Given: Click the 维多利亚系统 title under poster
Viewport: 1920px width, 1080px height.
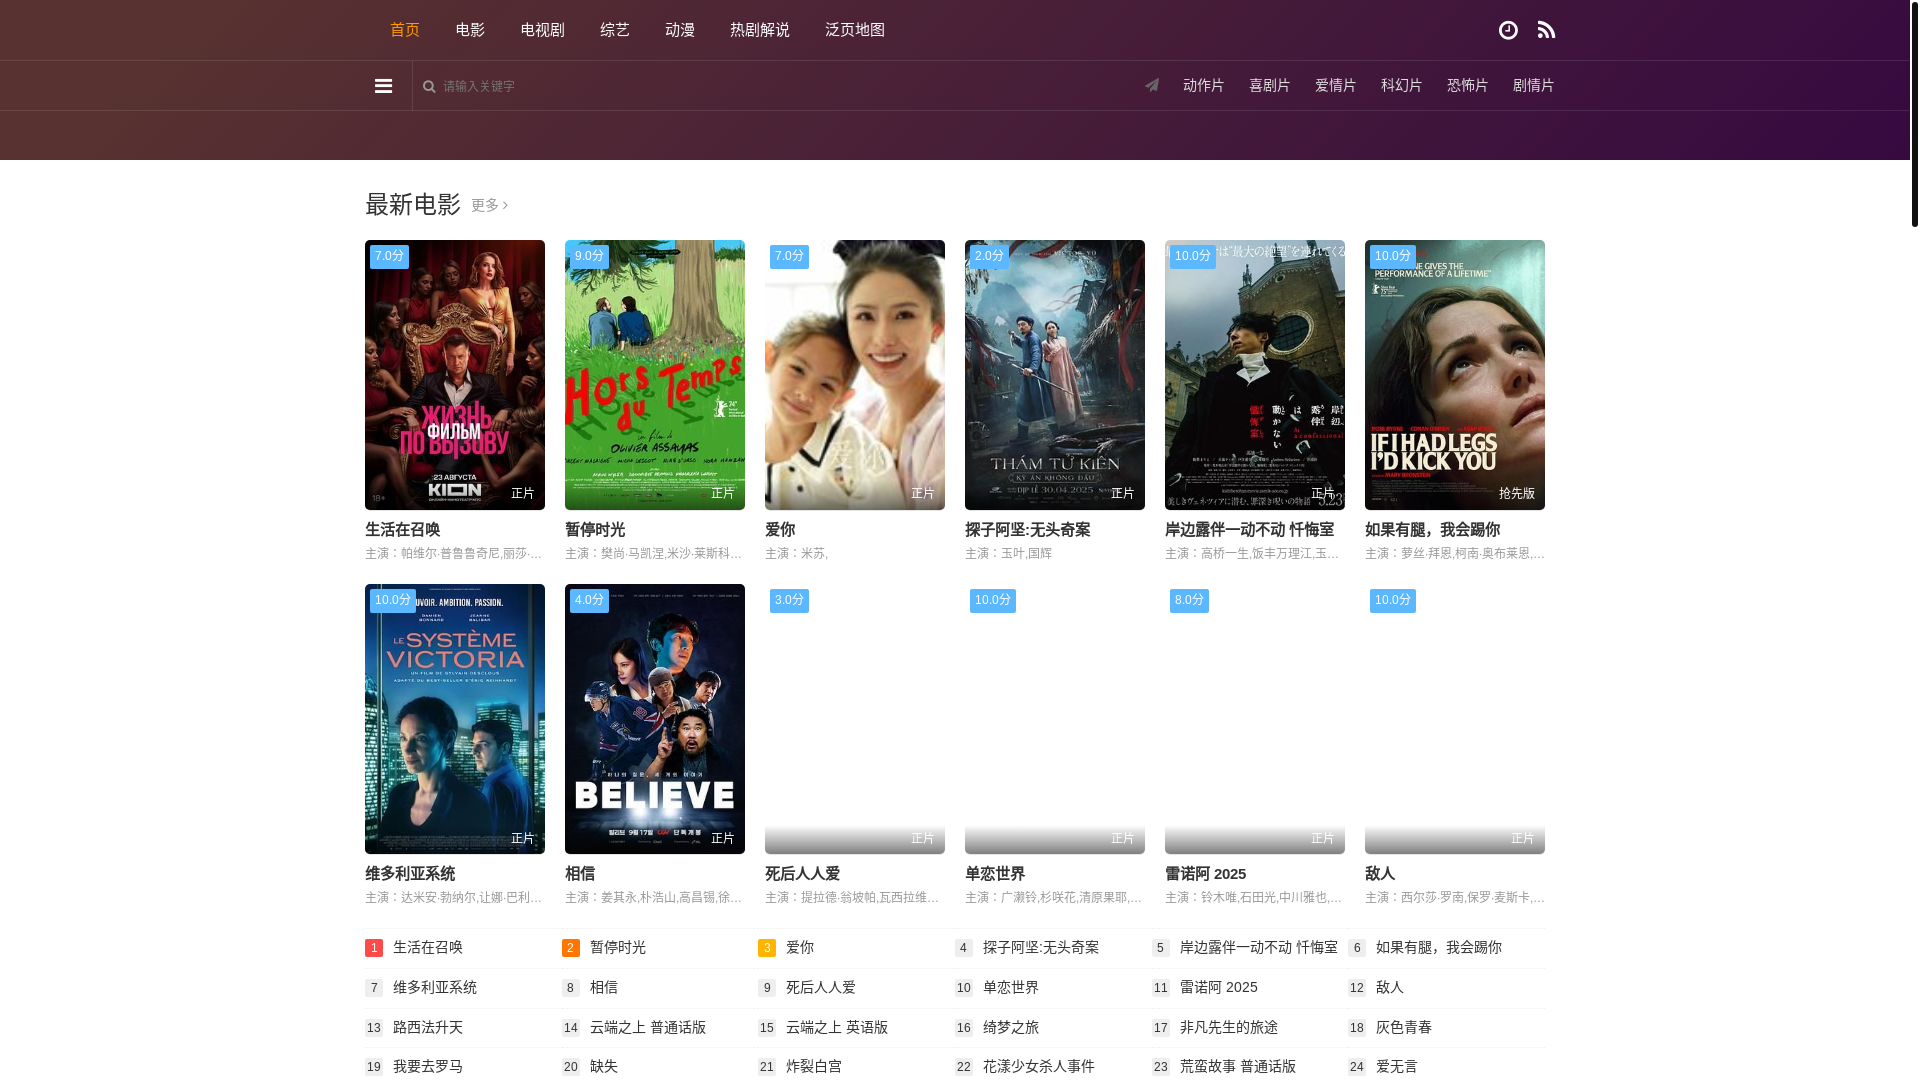Looking at the screenshot, I should pyautogui.click(x=410, y=873).
